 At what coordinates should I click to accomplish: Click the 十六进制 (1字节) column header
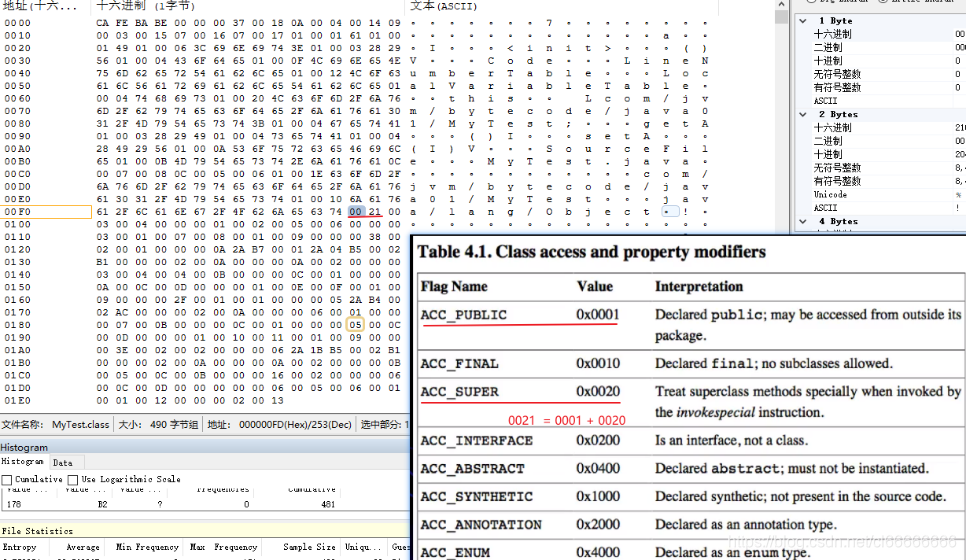(145, 6)
